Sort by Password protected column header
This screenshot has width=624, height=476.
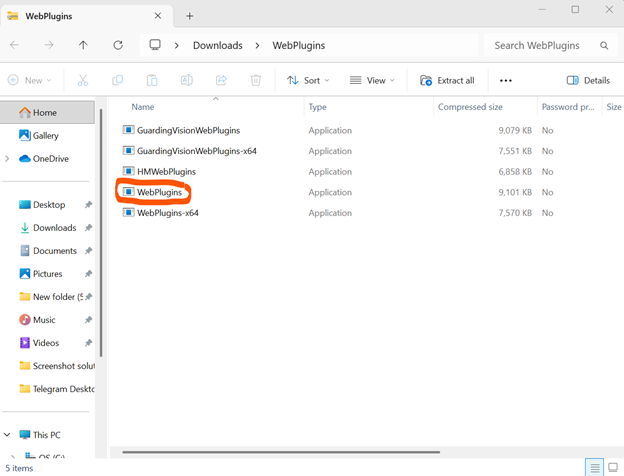point(568,107)
